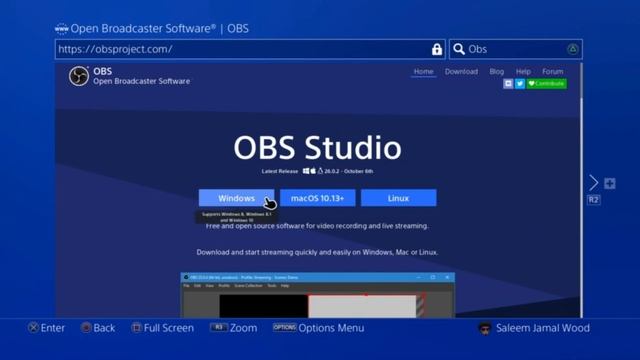Click the Windows download button
640x360 pixels.
click(x=236, y=198)
